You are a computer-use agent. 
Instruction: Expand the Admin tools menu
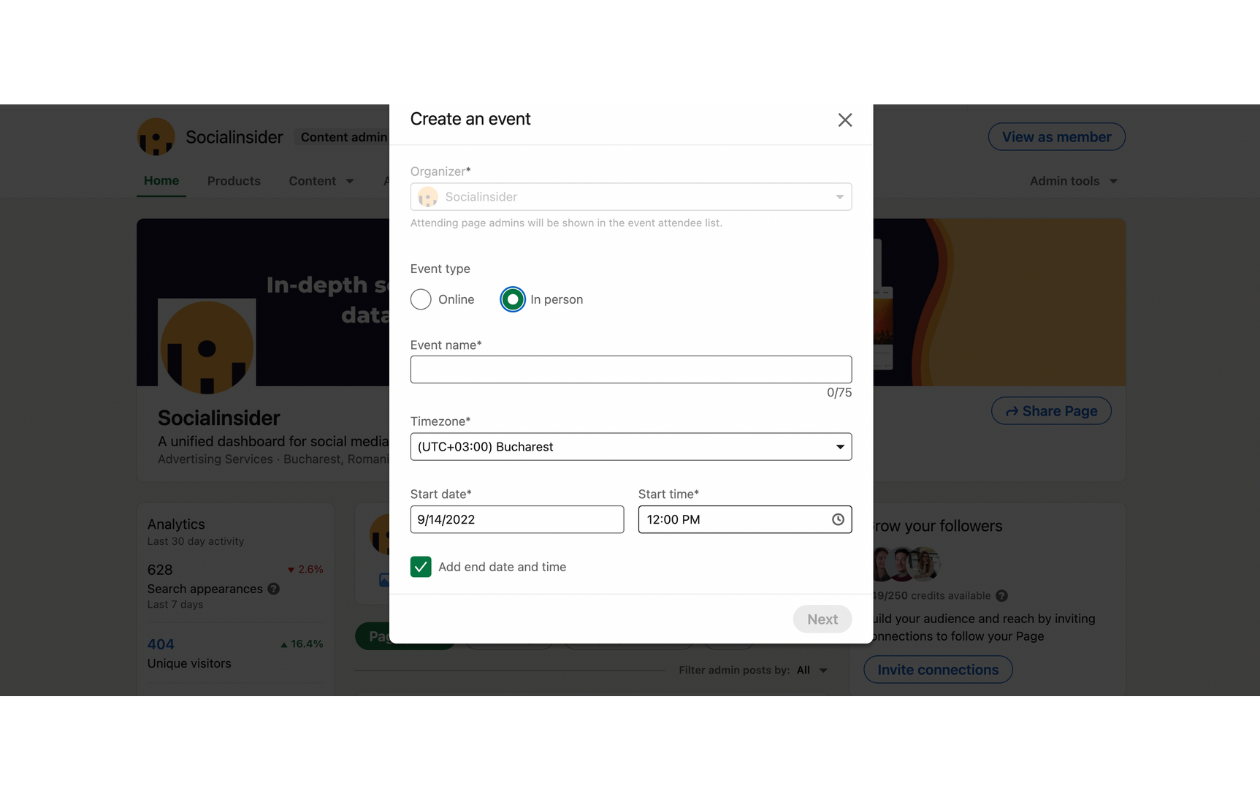1074,181
